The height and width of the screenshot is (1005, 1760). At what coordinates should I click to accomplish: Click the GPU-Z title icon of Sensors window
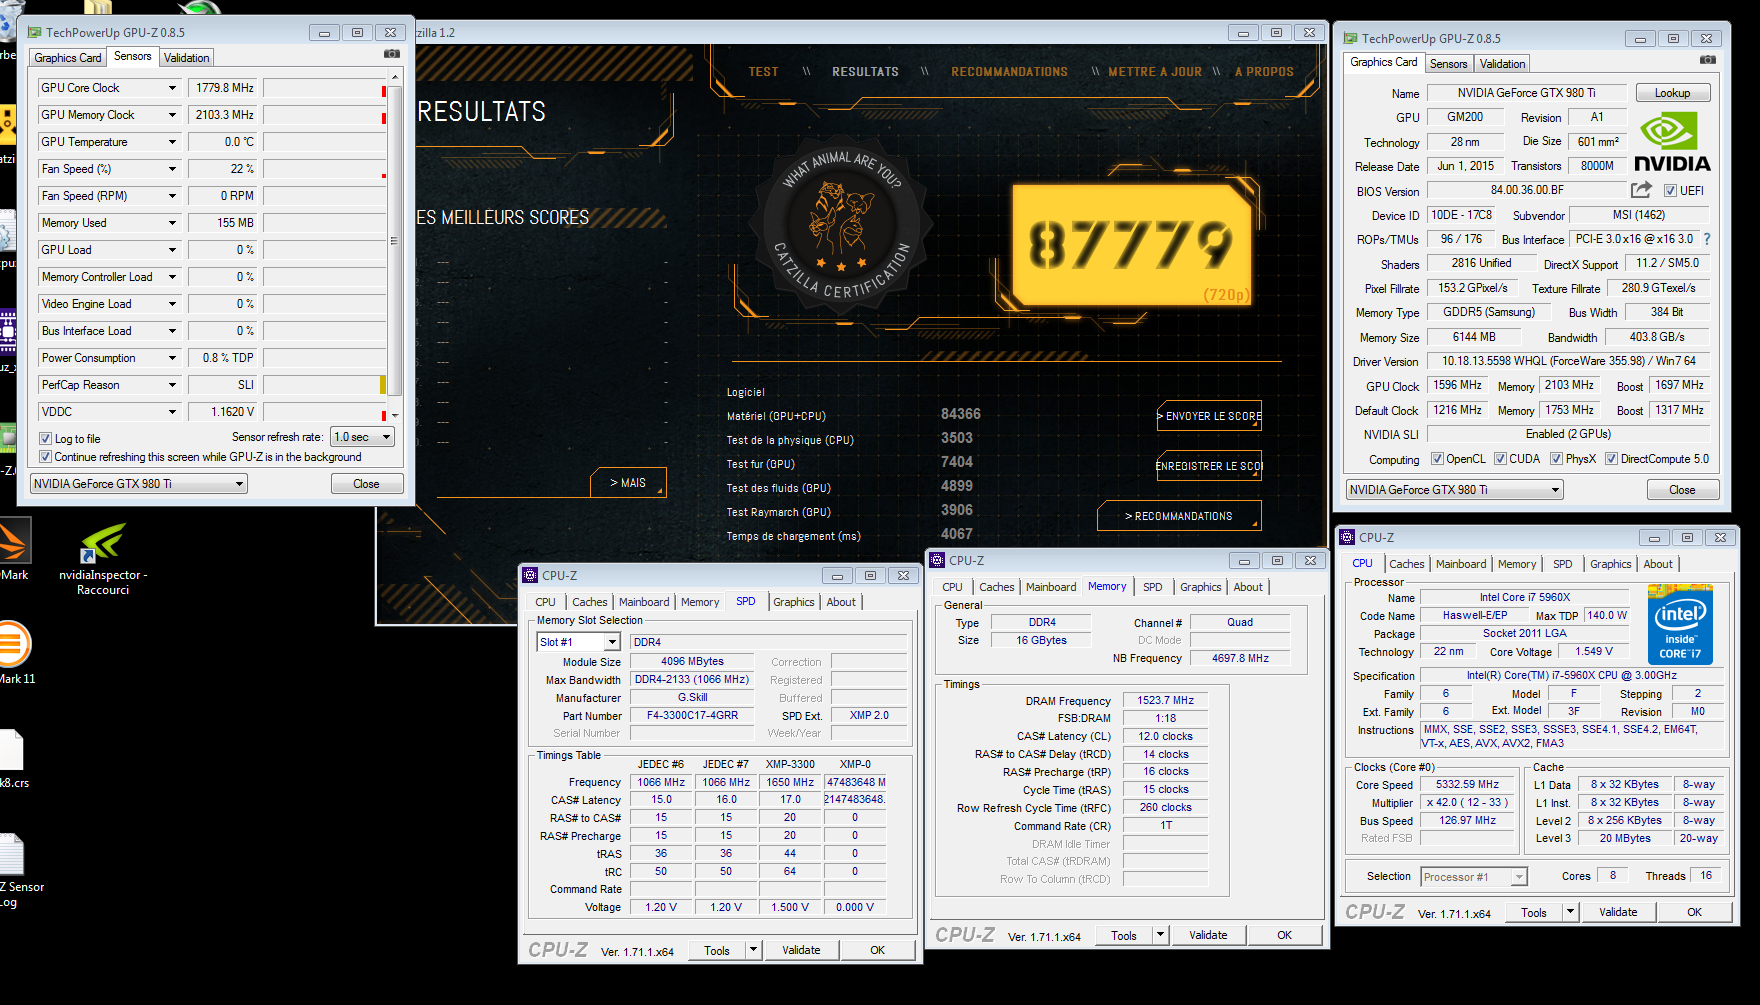35,33
